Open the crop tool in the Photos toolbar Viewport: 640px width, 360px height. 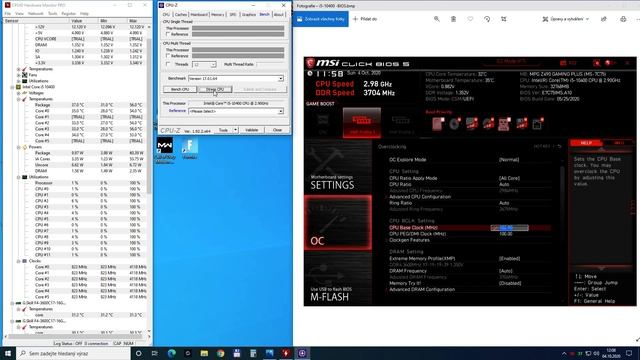point(504,19)
